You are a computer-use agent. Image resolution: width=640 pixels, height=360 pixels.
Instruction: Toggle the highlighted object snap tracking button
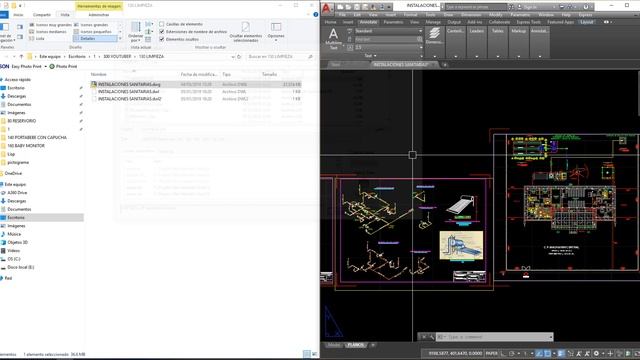[x=539, y=353]
